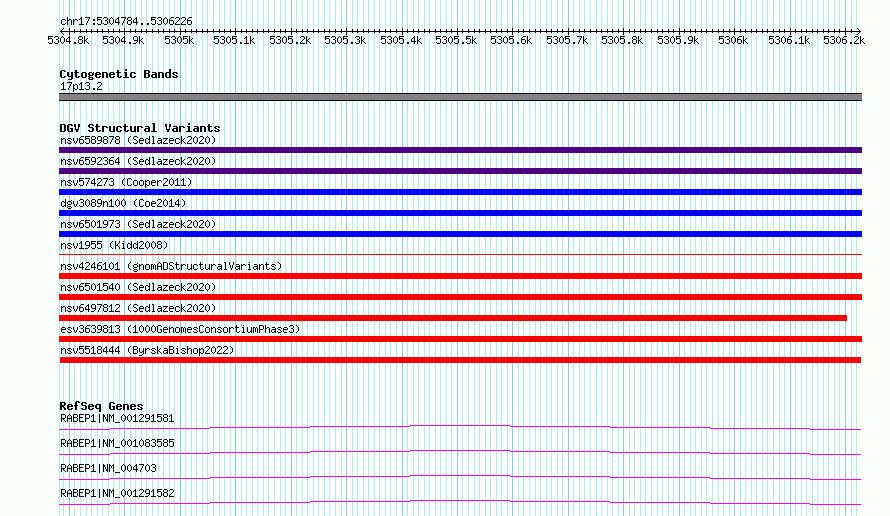The width and height of the screenshot is (890, 516).
Task: Click the 5305k ruler tick label
Action: pos(179,40)
